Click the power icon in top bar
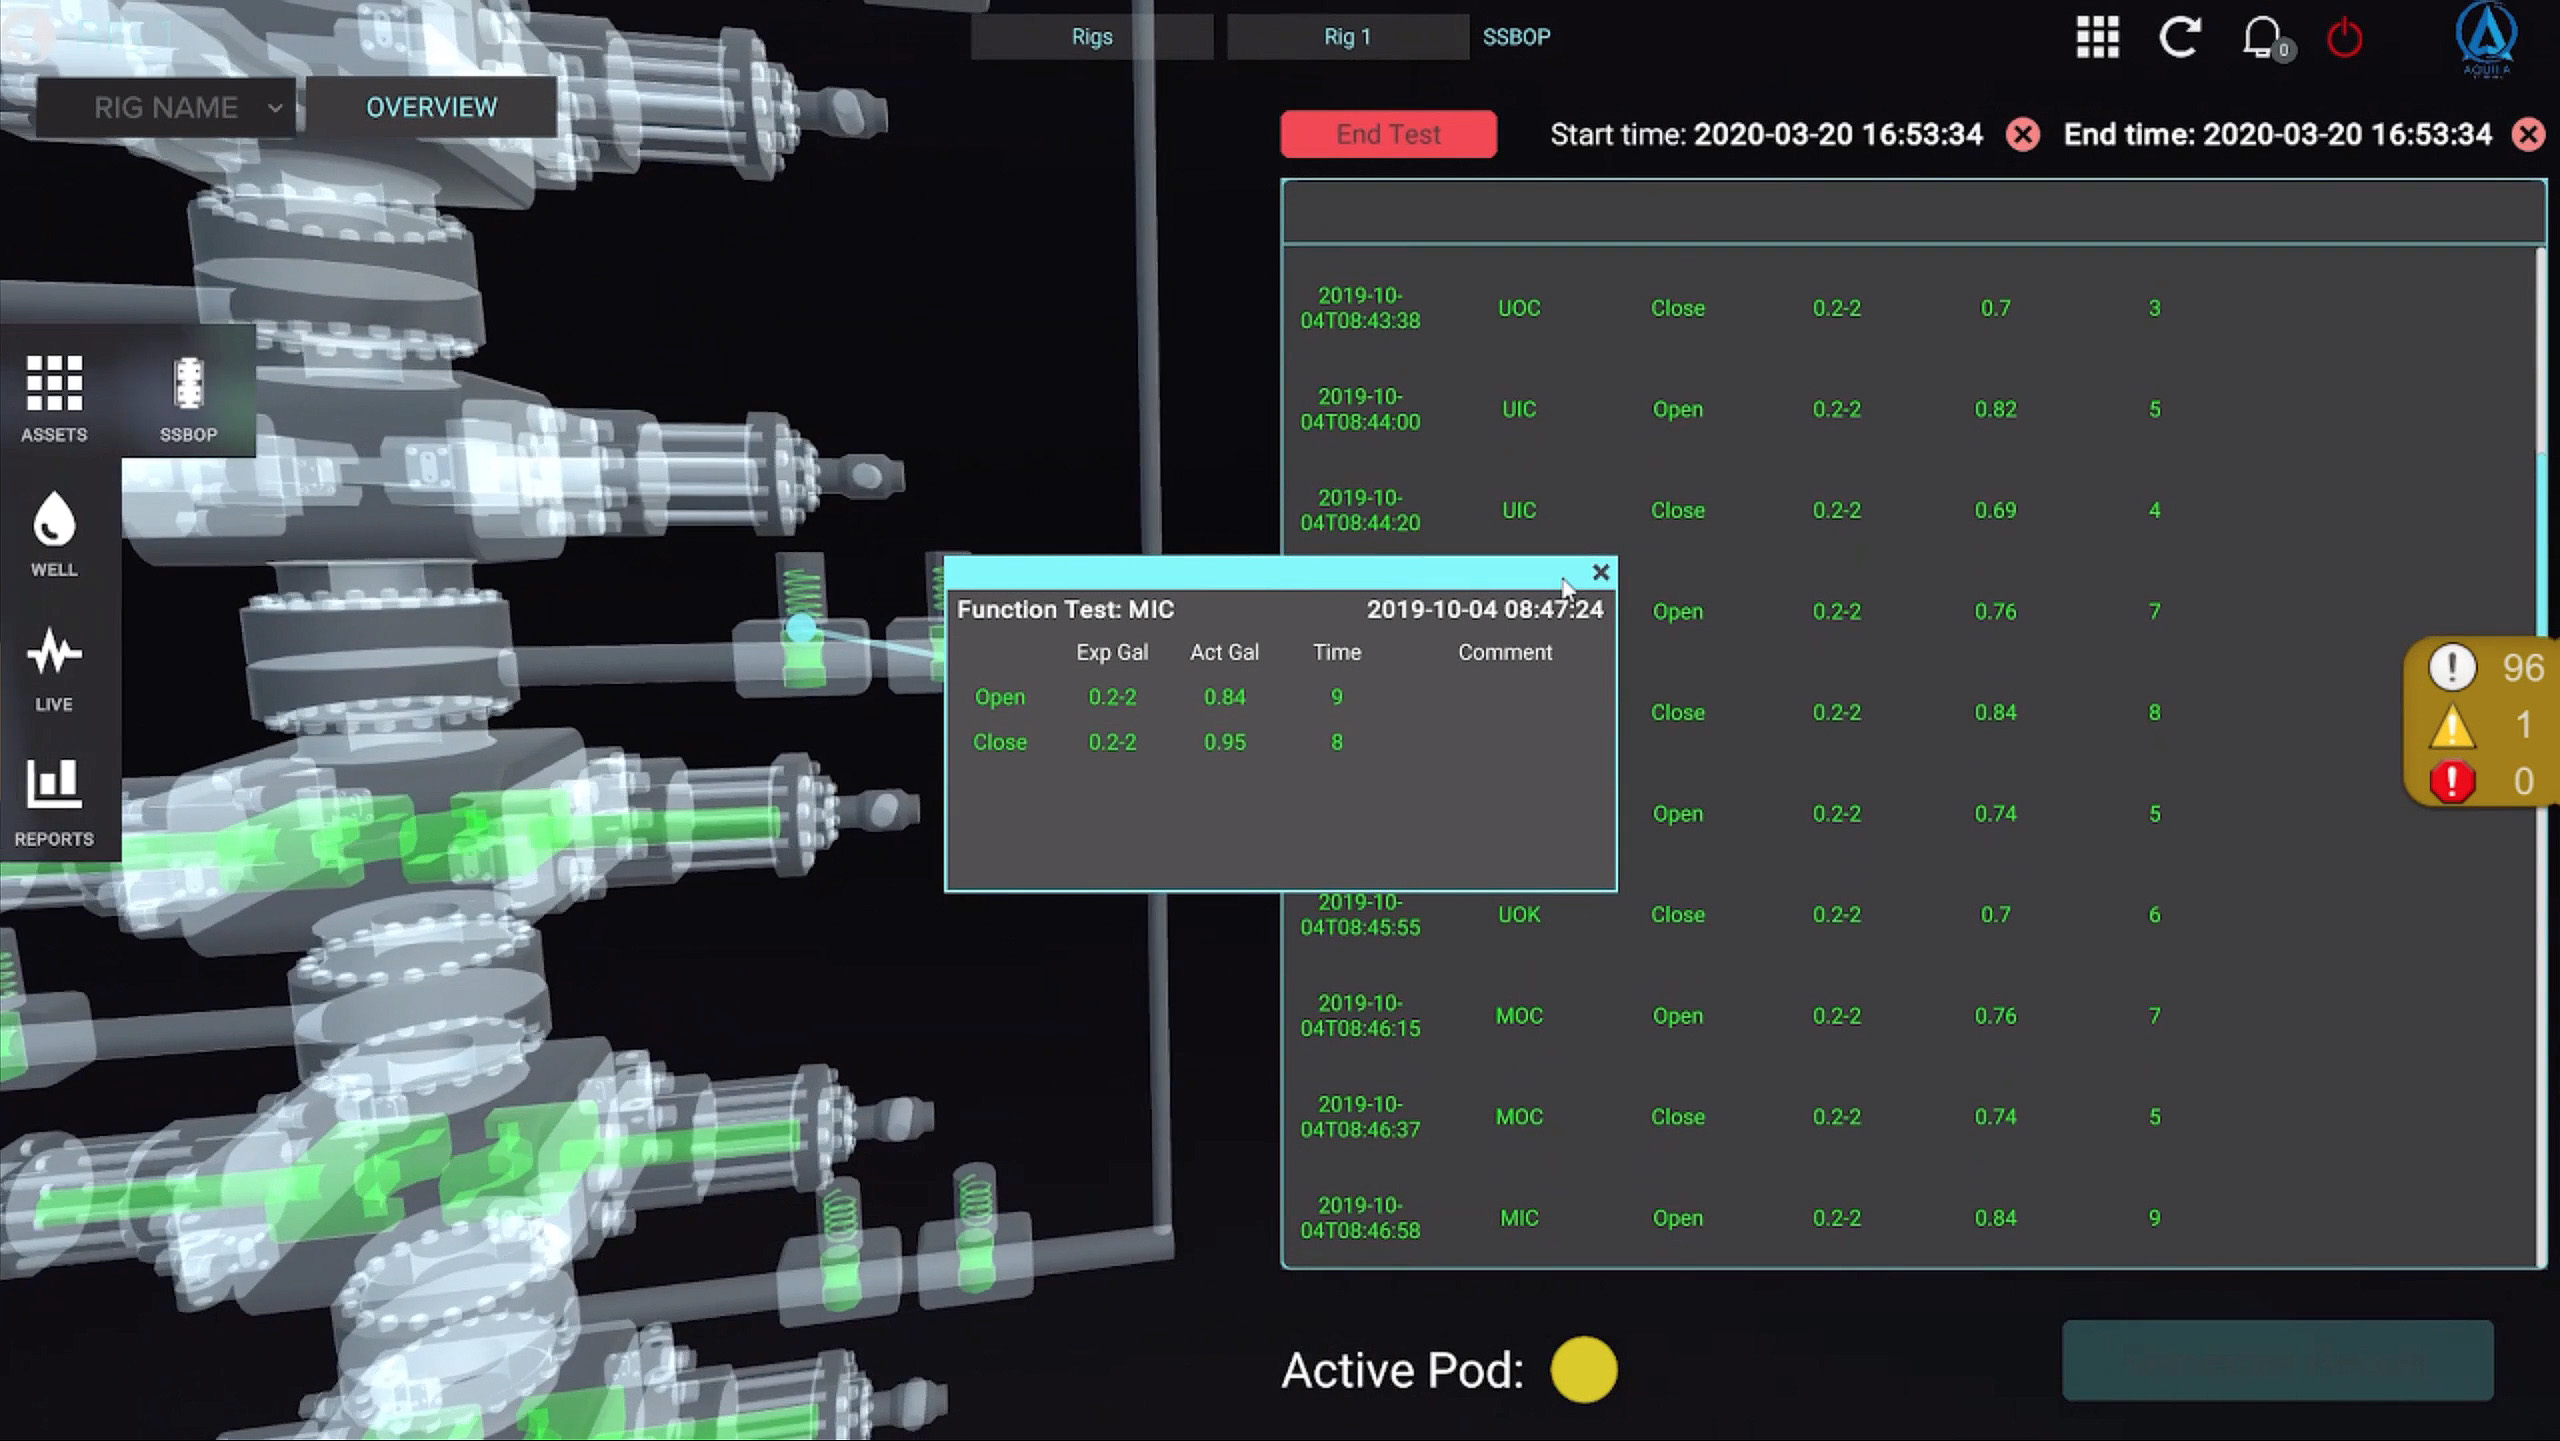Screen dimensions: 2560x1441 pyautogui.click(x=2344, y=38)
